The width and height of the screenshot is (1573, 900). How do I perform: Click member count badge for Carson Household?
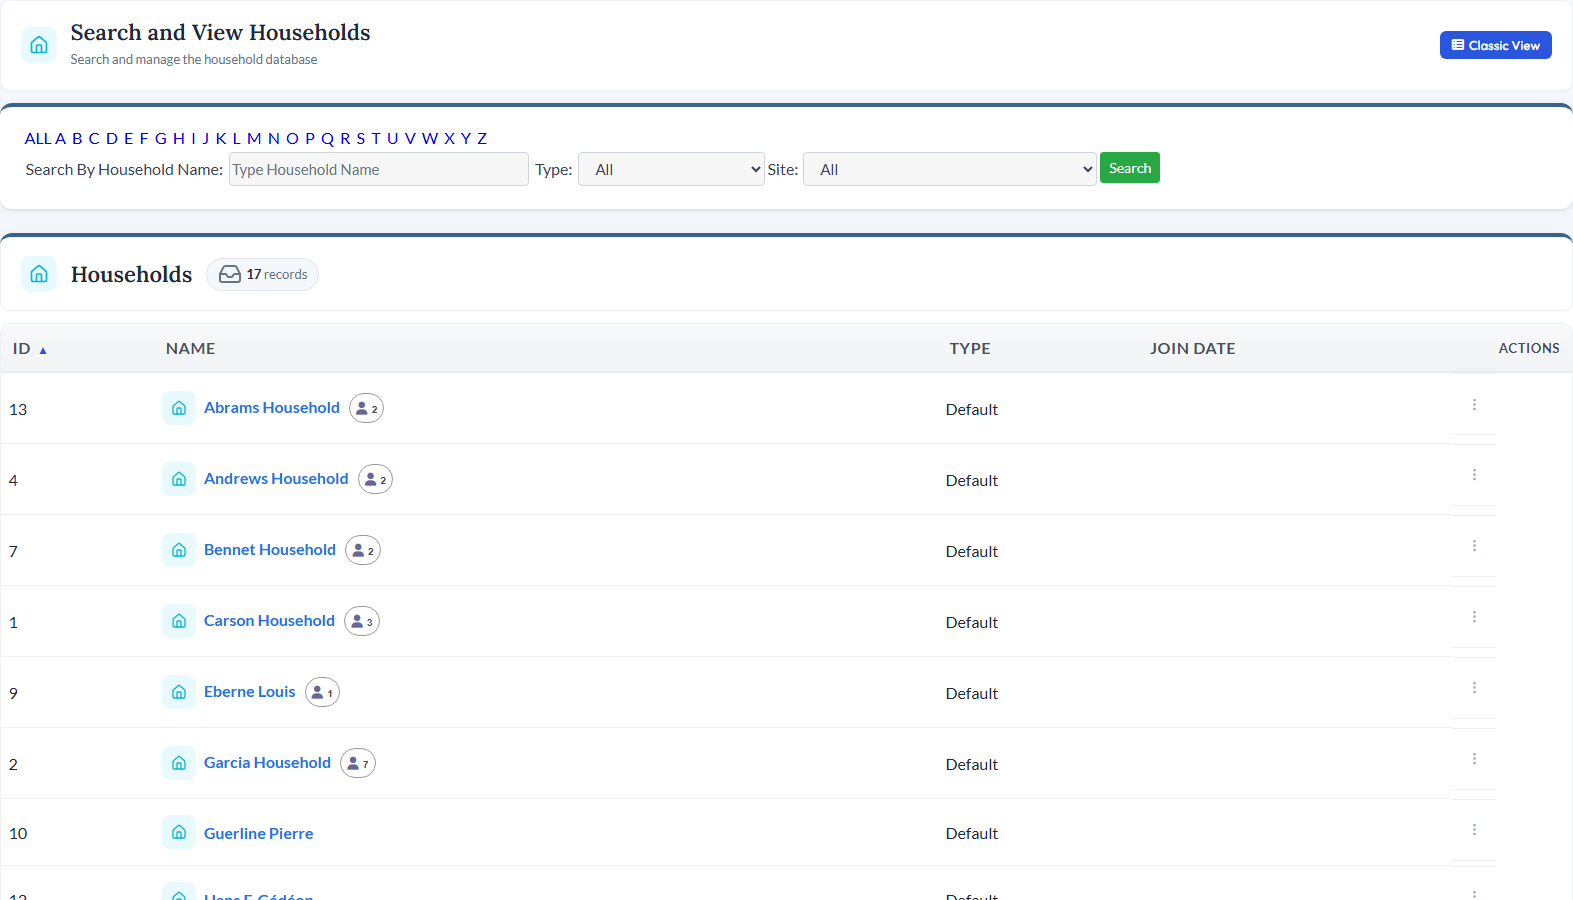[x=362, y=621]
